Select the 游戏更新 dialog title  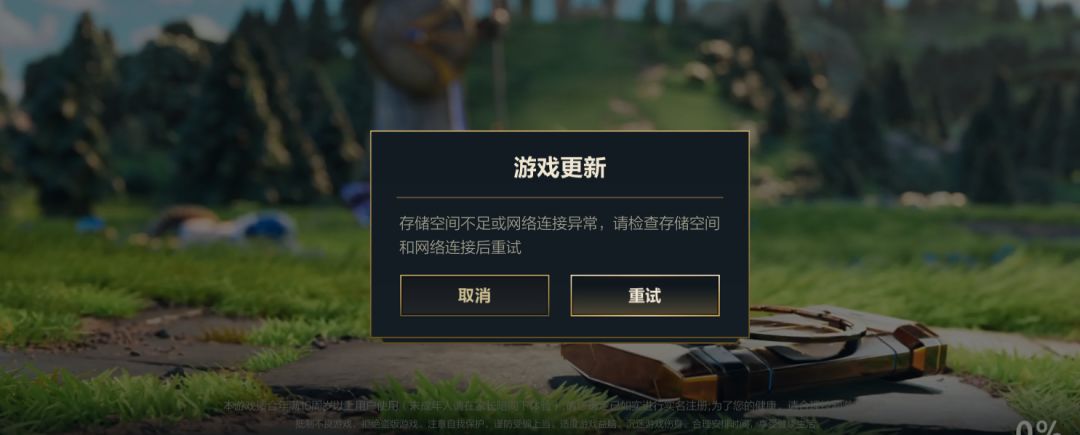pos(559,167)
